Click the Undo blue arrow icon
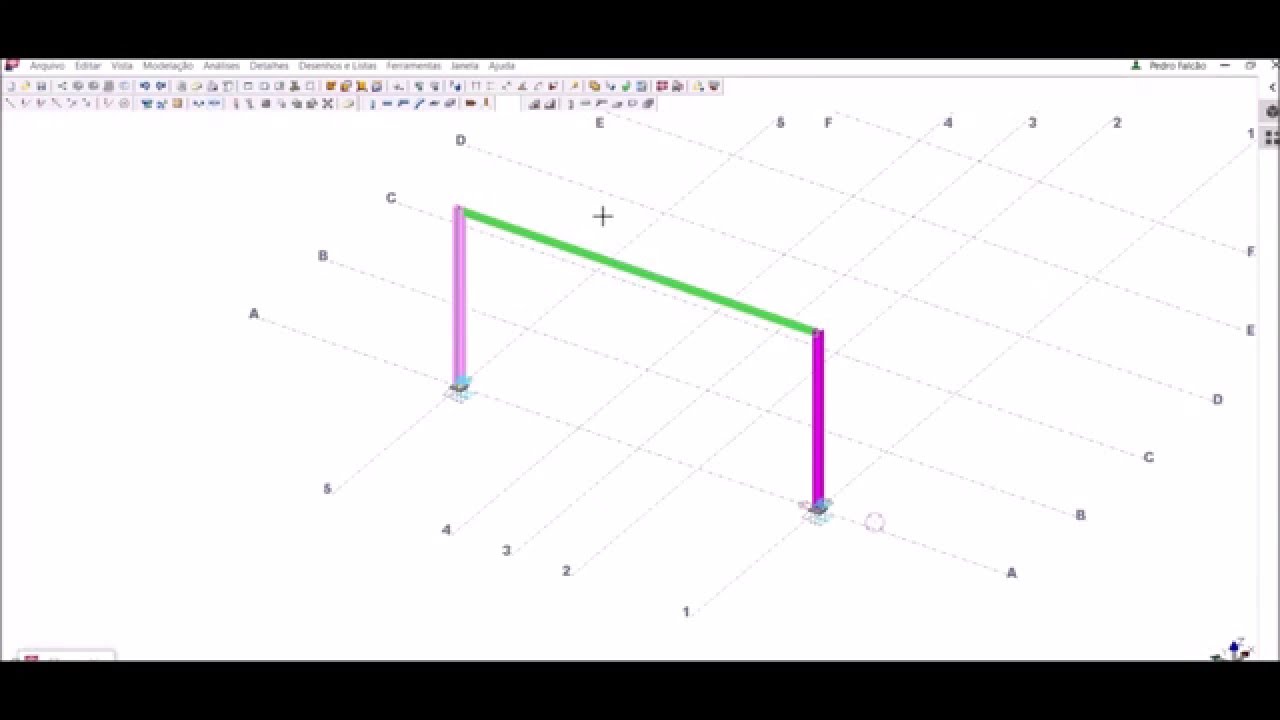This screenshot has width=1280, height=720. (145, 87)
